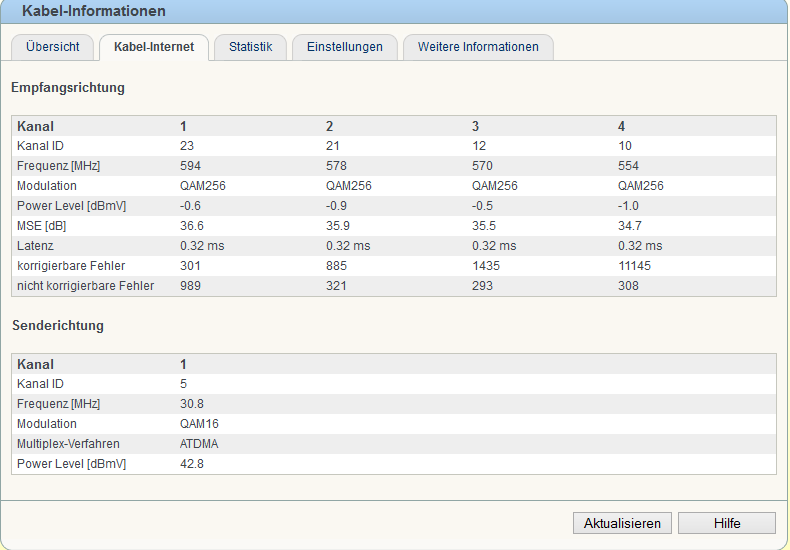This screenshot has height=550, width=790.
Task: Open the Statistik tab
Action: coord(250,47)
